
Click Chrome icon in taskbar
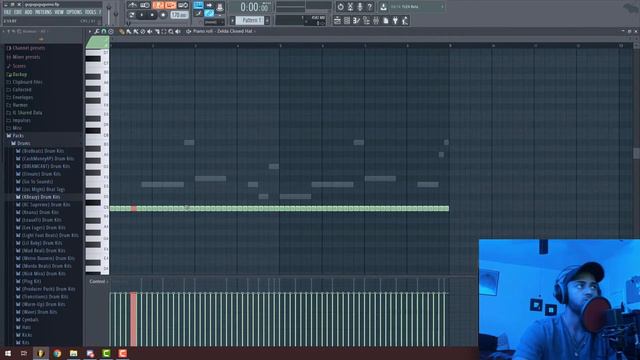click(x=57, y=353)
